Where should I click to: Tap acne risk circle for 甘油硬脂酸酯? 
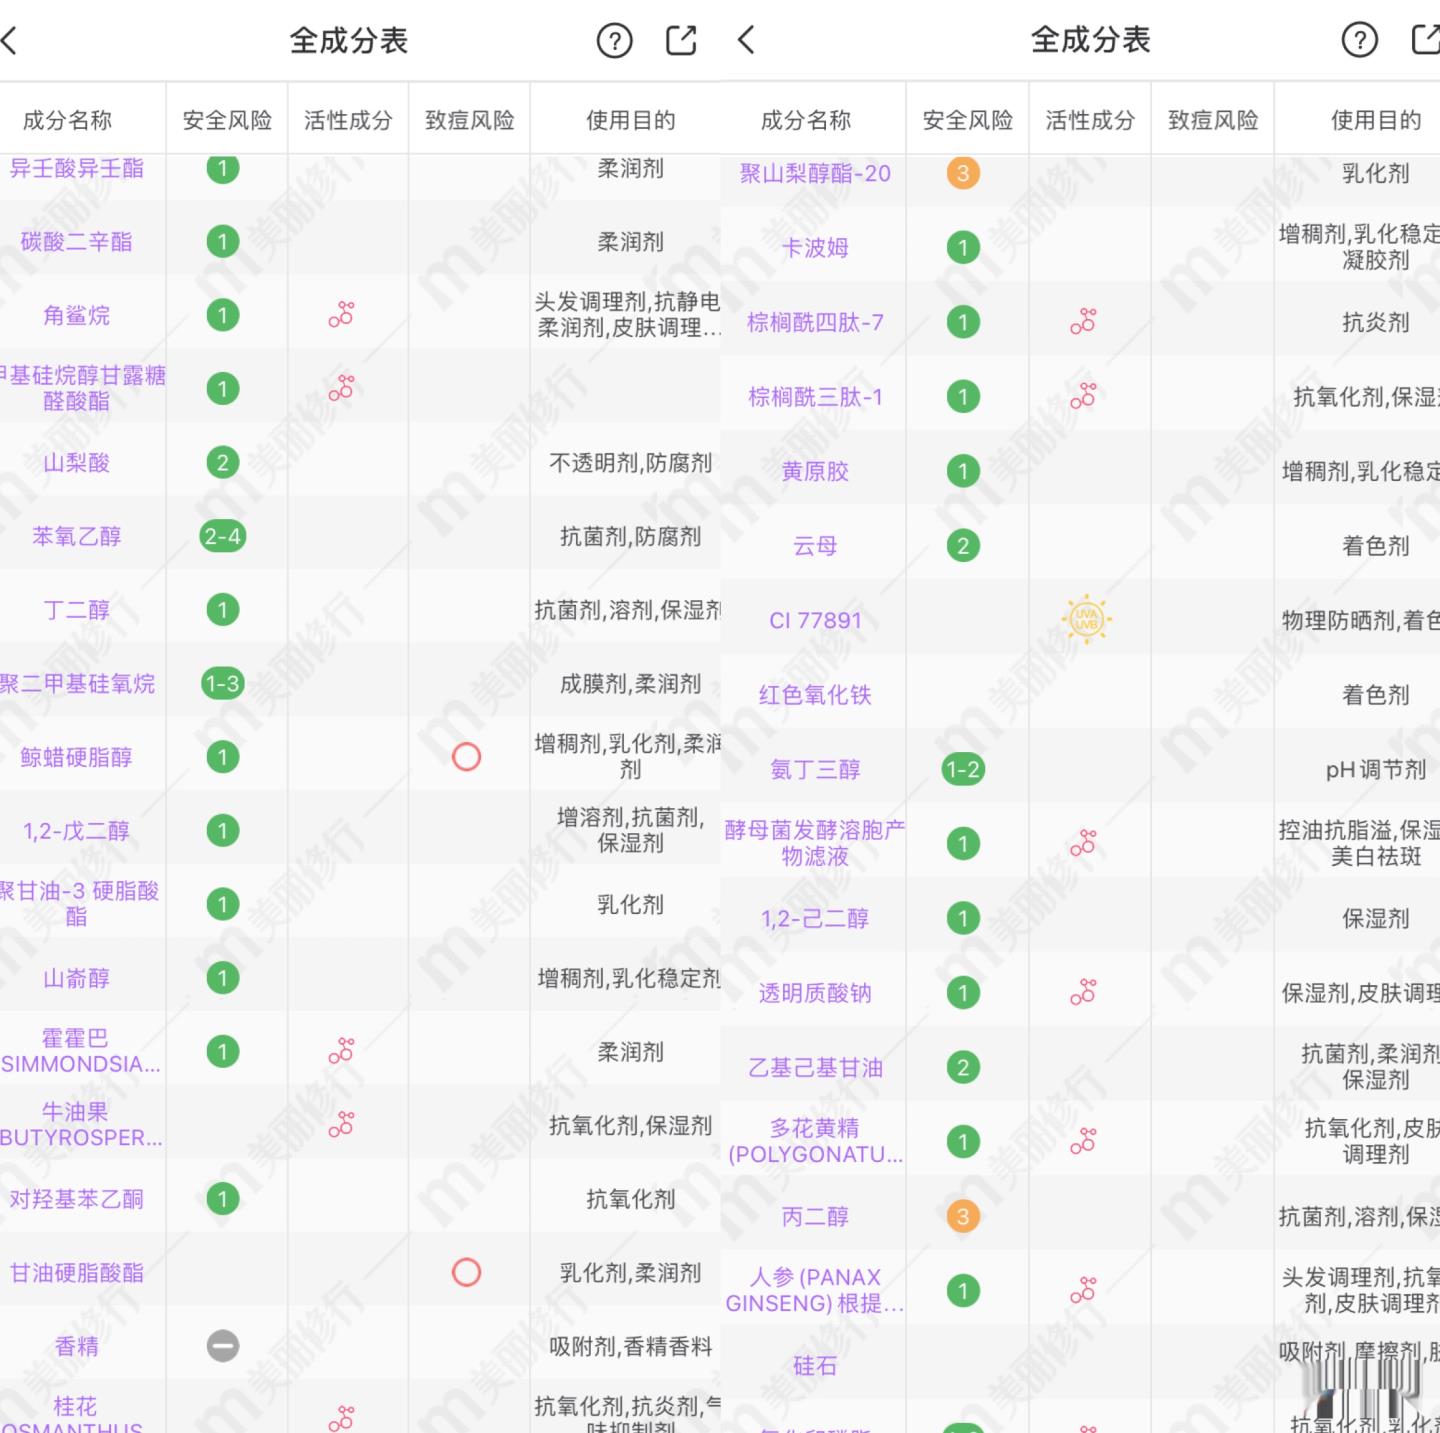coord(466,1272)
